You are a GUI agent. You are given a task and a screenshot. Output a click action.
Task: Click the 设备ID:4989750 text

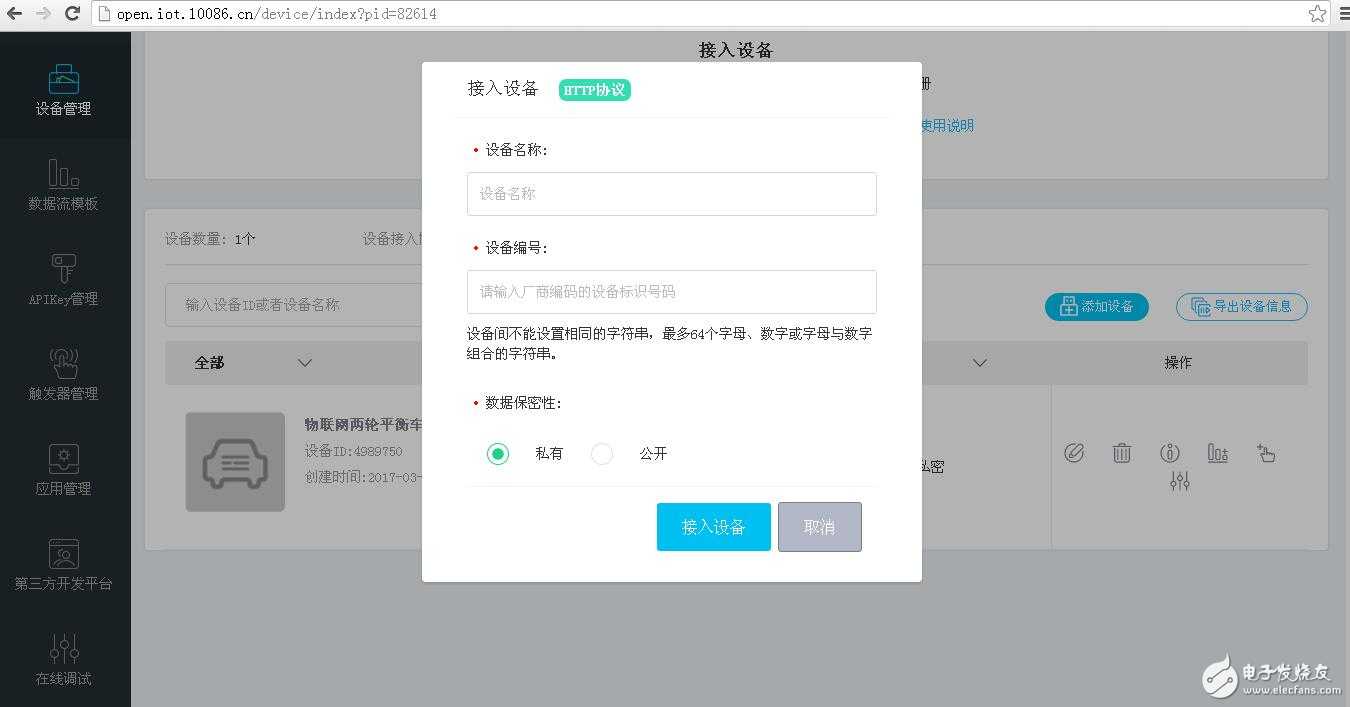pyautogui.click(x=354, y=452)
